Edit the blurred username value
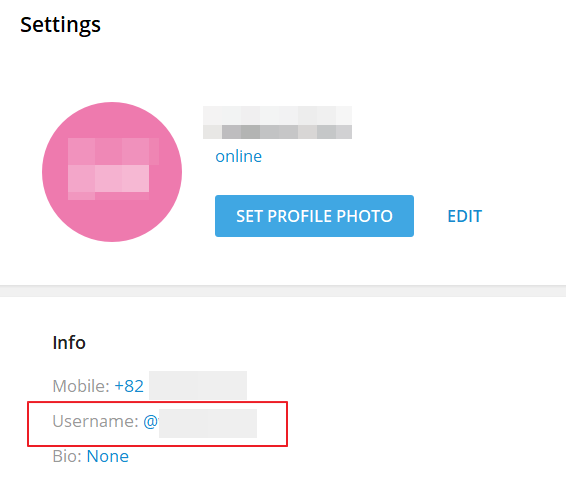This screenshot has width=566, height=480. 208,423
